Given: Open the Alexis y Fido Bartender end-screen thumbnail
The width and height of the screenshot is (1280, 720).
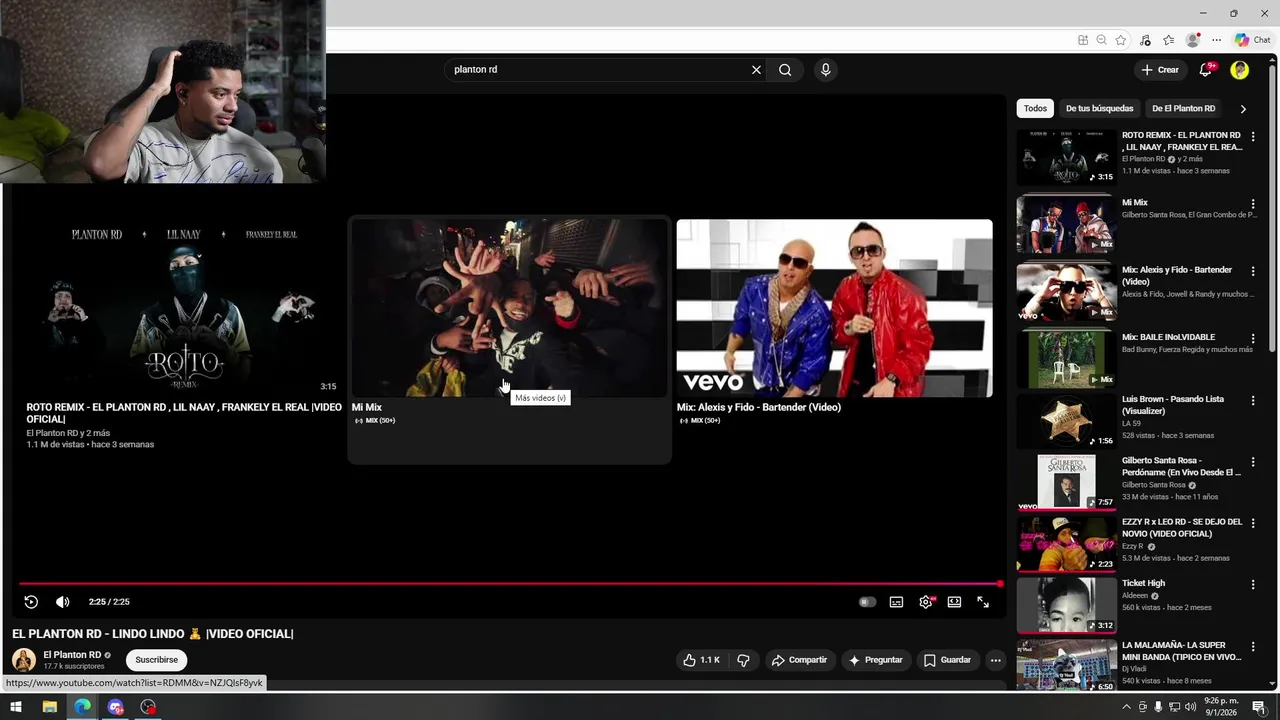Looking at the screenshot, I should [834, 308].
